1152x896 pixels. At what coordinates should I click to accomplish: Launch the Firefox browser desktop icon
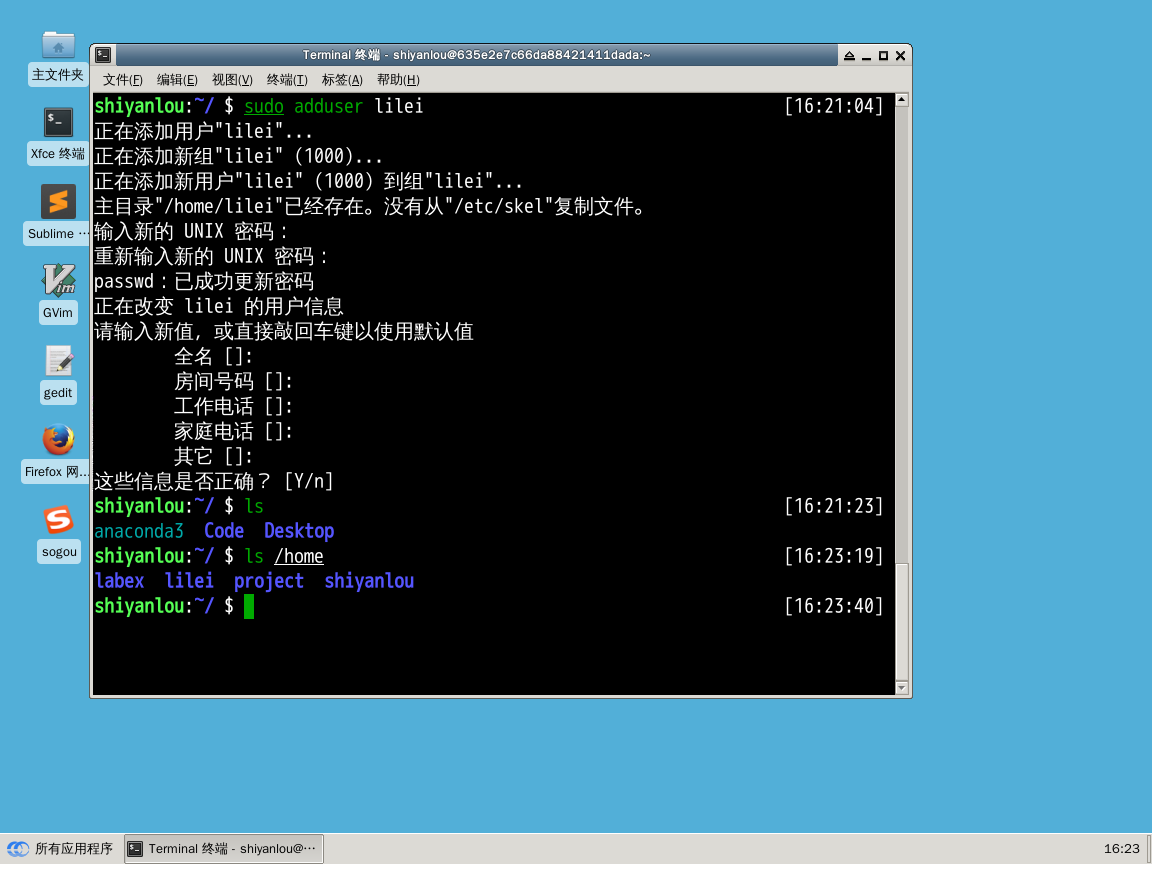point(58,440)
